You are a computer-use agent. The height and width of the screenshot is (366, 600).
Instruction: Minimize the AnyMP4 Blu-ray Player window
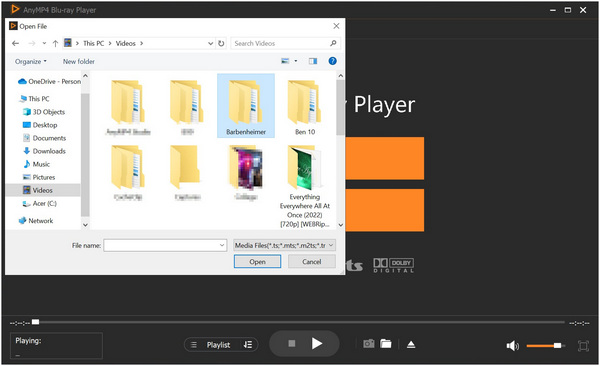point(553,10)
